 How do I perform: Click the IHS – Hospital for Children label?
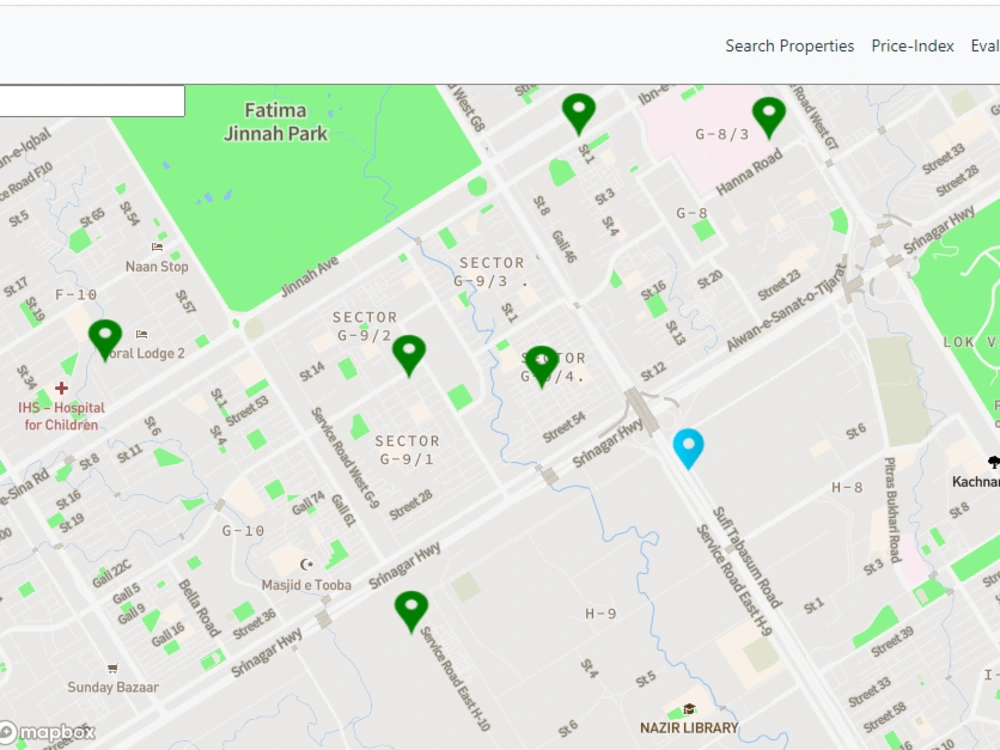[61, 416]
